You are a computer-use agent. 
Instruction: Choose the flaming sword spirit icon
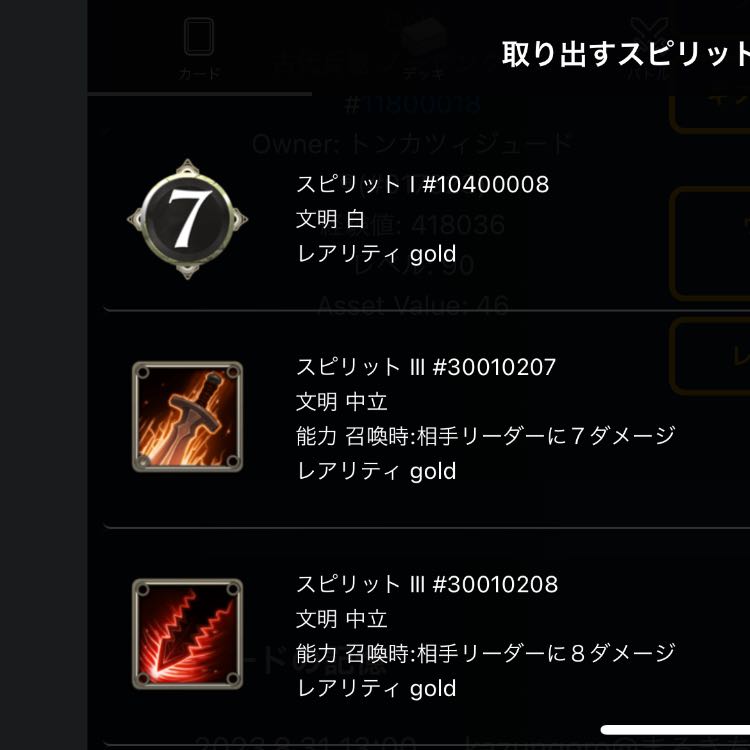187,416
